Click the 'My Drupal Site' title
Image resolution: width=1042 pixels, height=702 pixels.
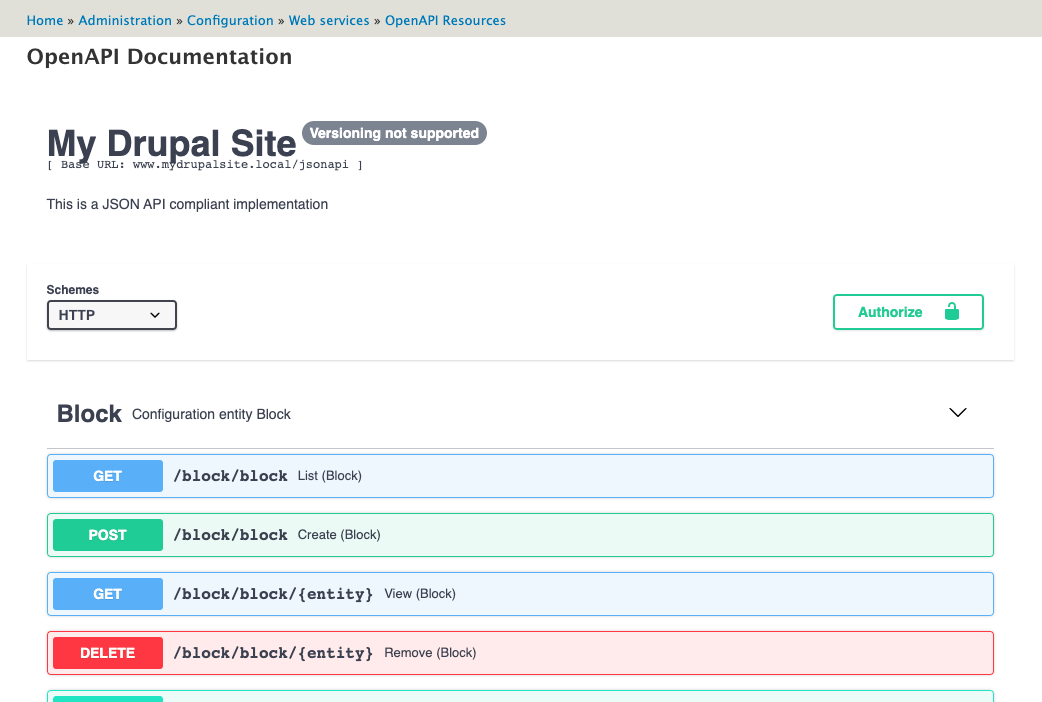point(171,143)
